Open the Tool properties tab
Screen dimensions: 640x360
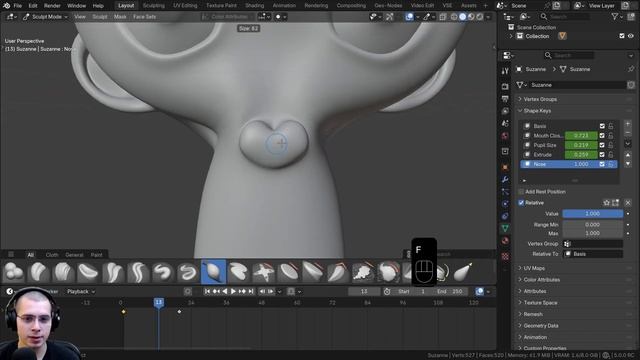[505, 71]
